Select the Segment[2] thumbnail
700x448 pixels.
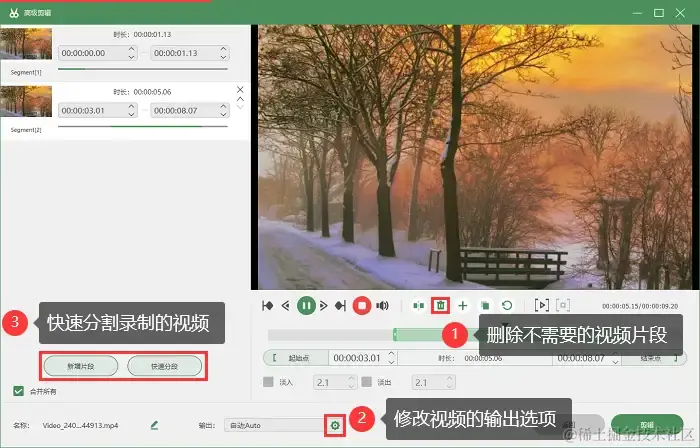(26, 101)
